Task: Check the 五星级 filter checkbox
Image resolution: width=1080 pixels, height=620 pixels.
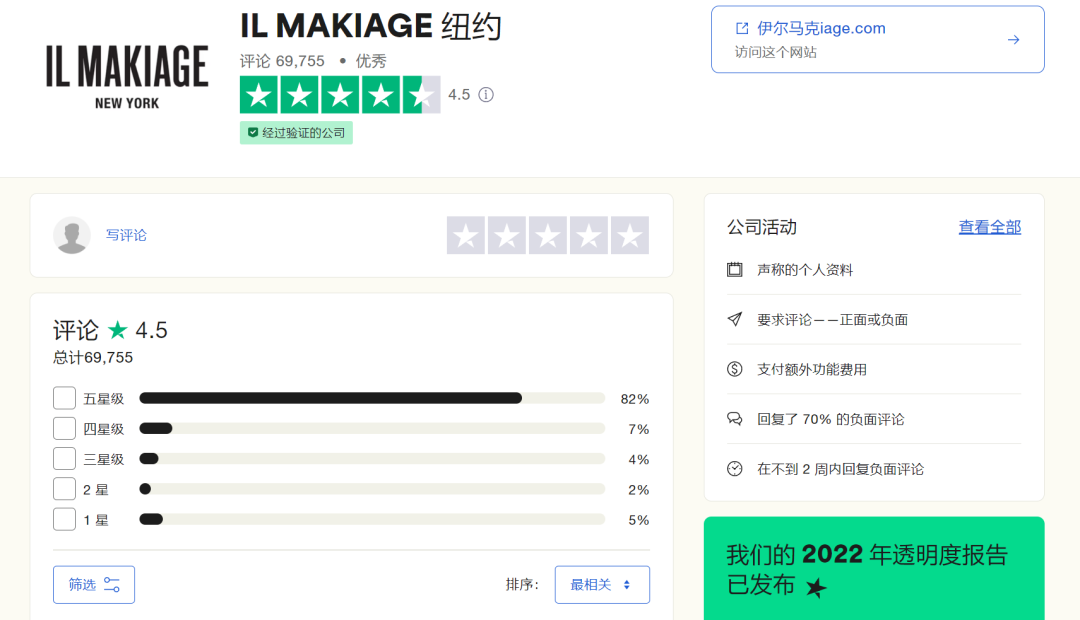Action: coord(64,398)
